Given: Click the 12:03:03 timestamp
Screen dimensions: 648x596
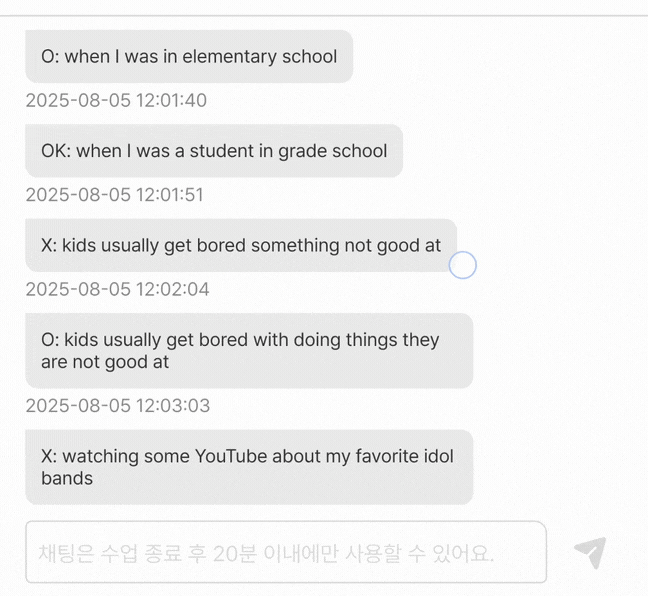Looking at the screenshot, I should point(117,406).
